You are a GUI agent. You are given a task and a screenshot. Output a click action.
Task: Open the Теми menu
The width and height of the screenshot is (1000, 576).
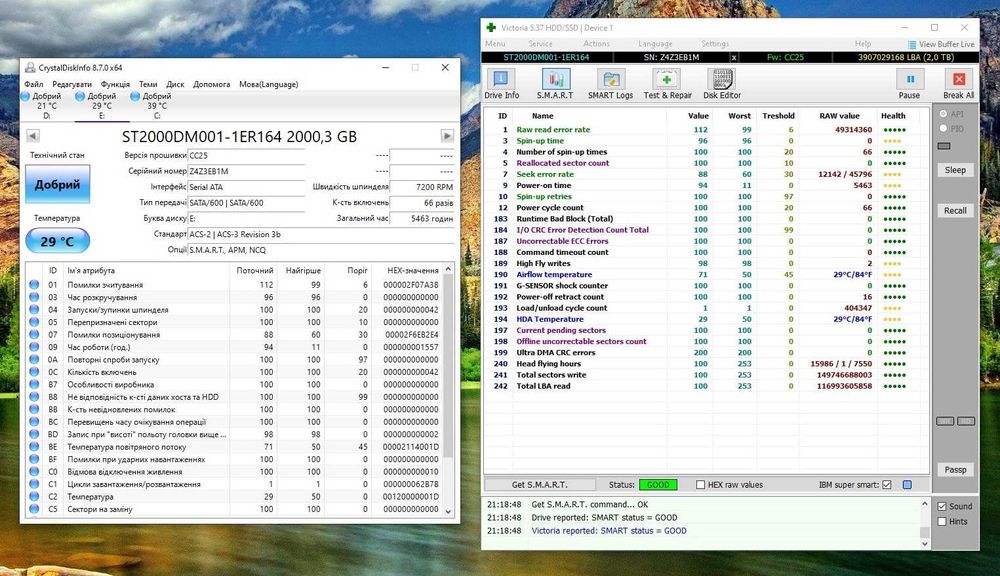click(148, 84)
